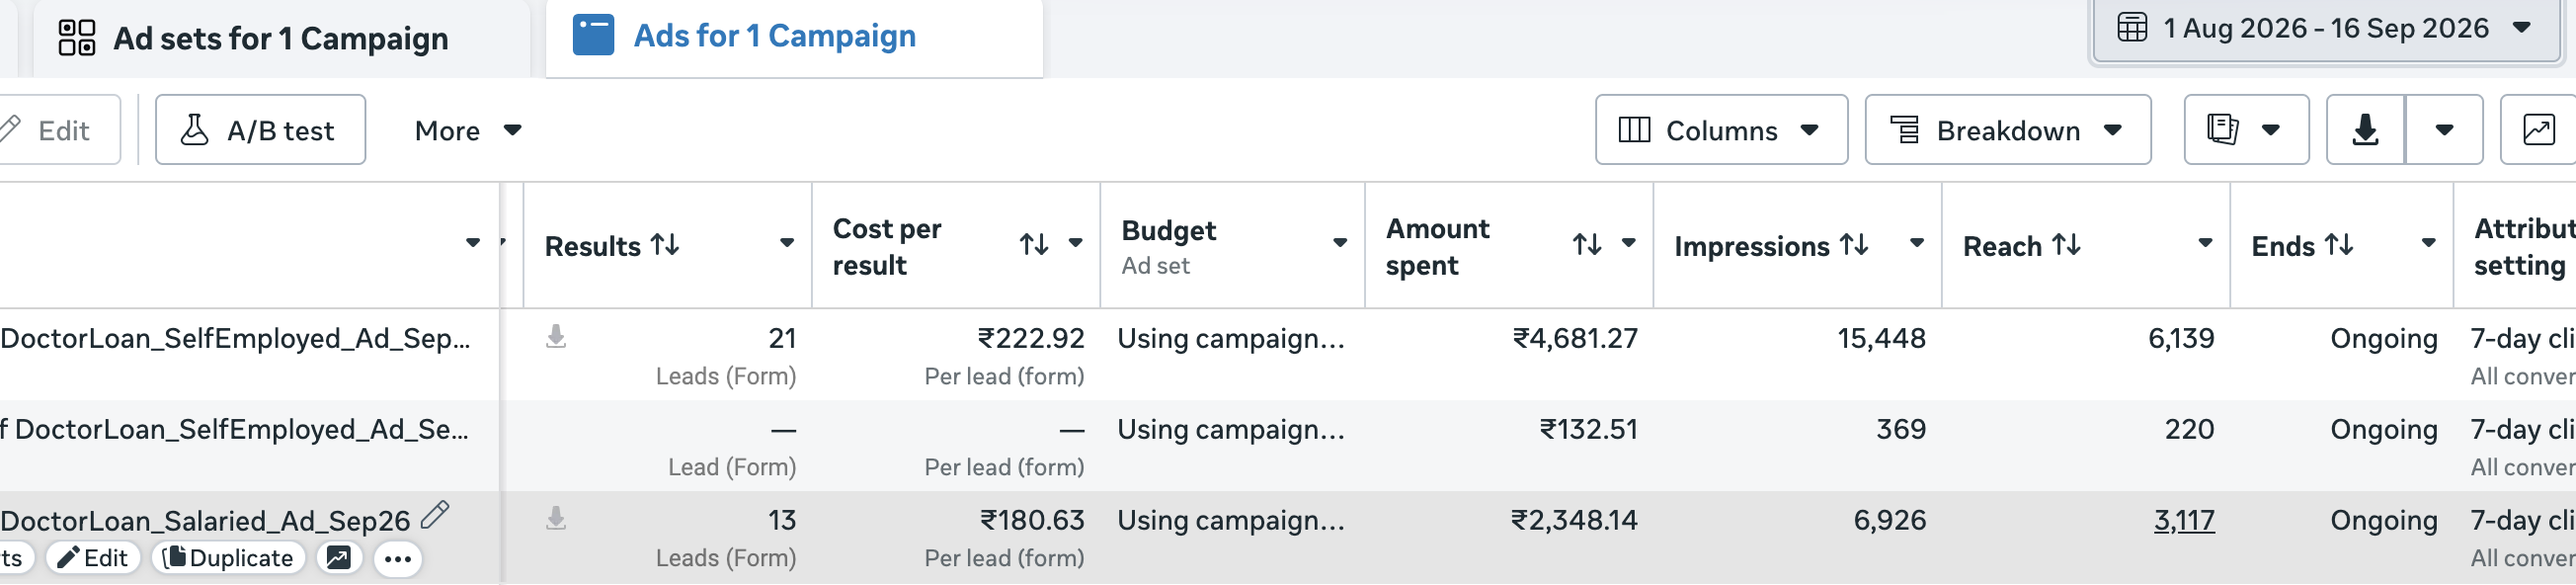Open Results column options caret
This screenshot has width=2576, height=585.
point(787,243)
